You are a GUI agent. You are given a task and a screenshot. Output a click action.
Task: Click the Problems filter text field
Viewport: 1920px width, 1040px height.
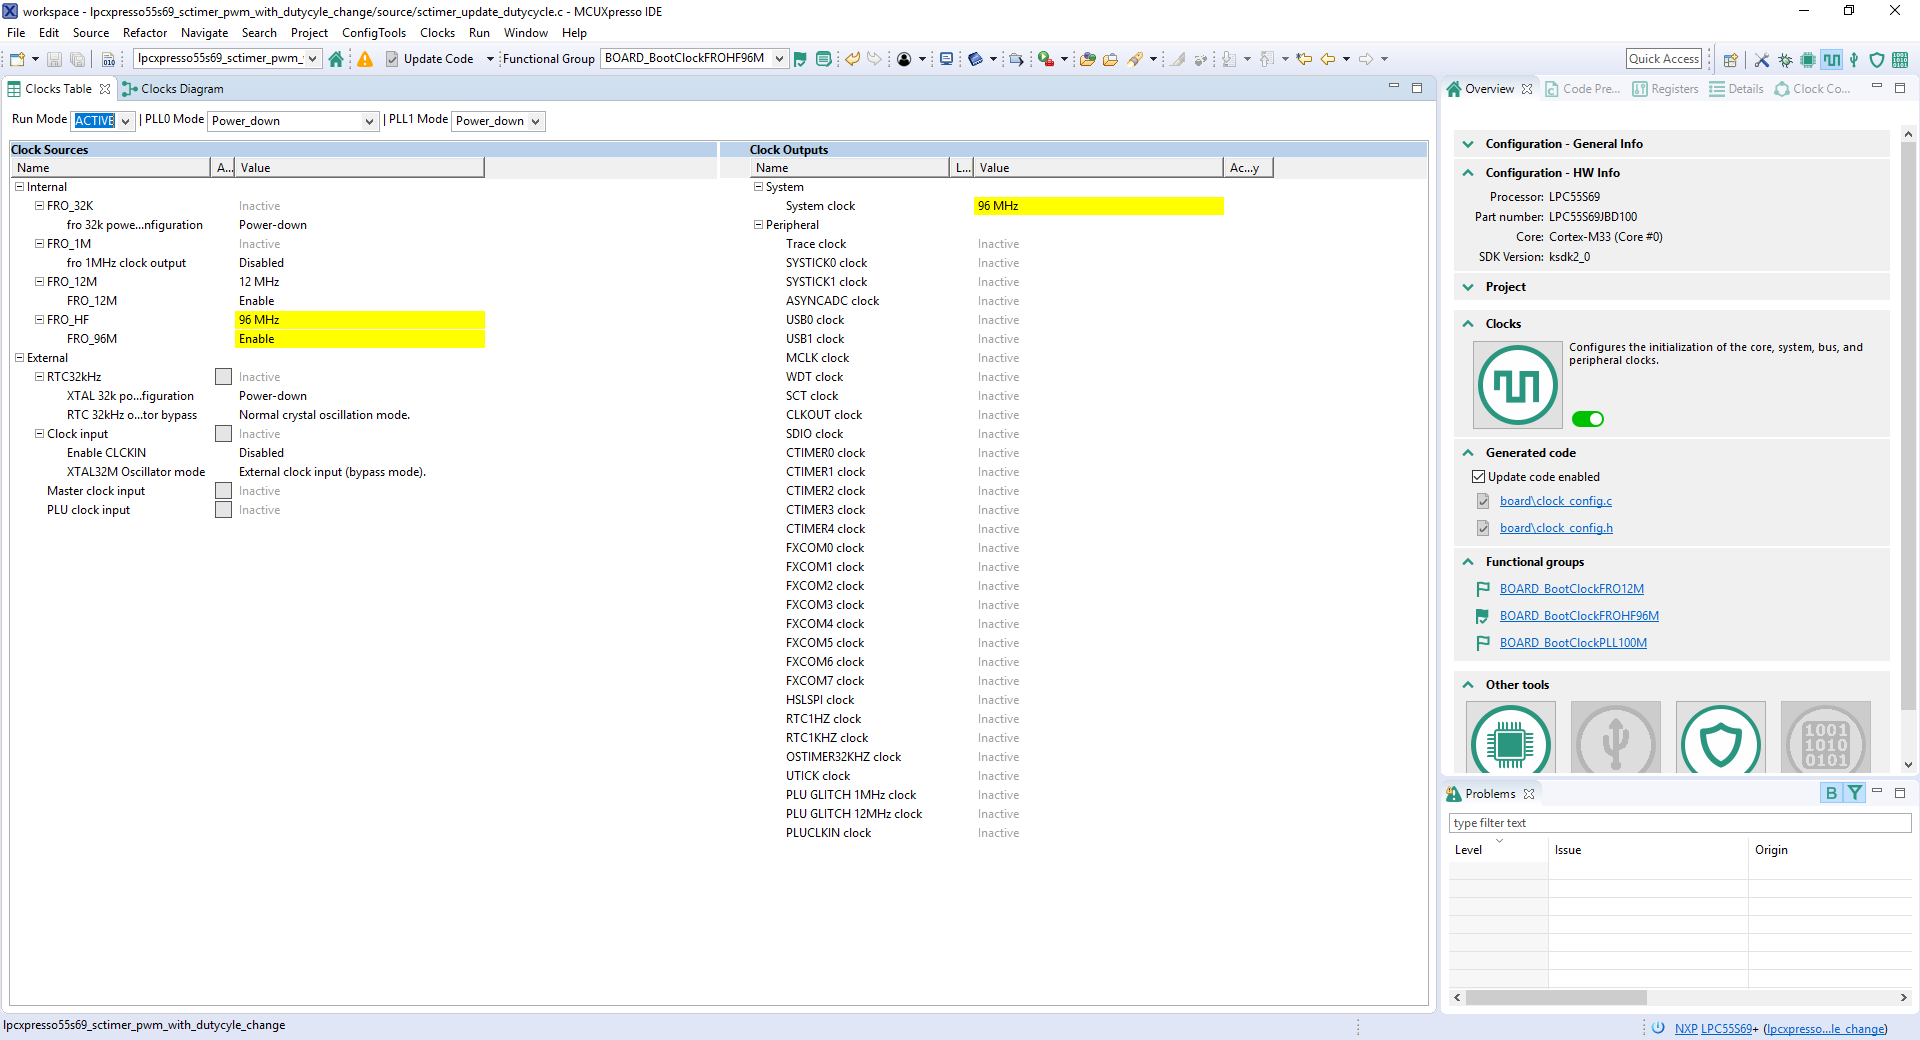point(1679,823)
